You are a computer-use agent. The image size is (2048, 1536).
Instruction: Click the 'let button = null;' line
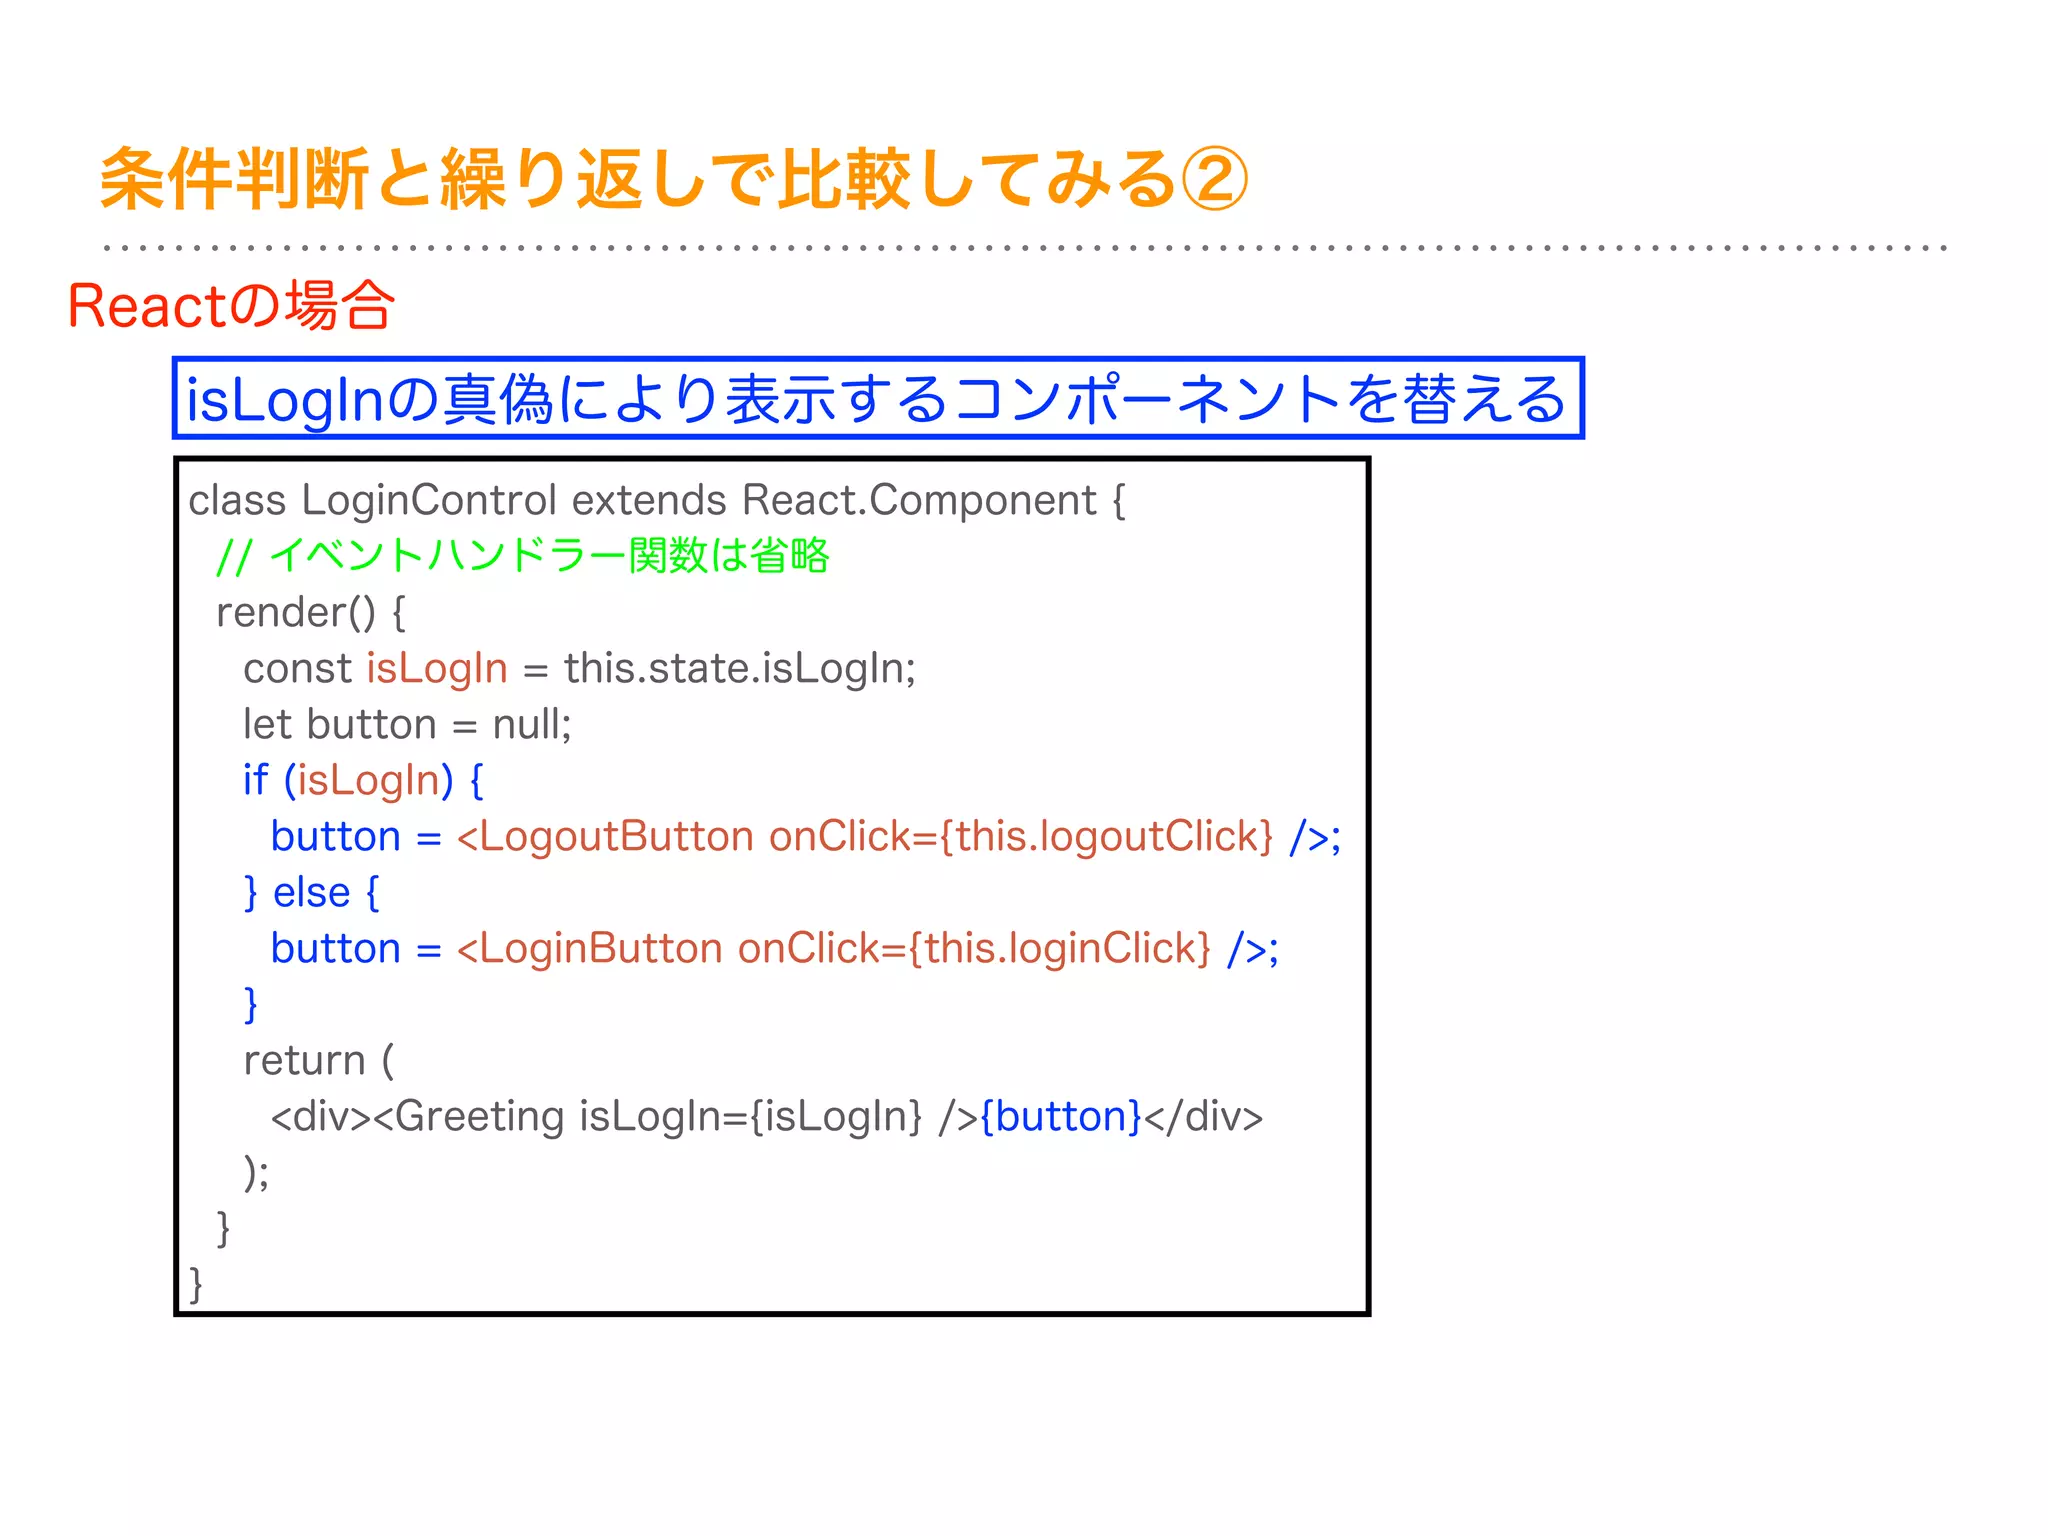[x=407, y=724]
